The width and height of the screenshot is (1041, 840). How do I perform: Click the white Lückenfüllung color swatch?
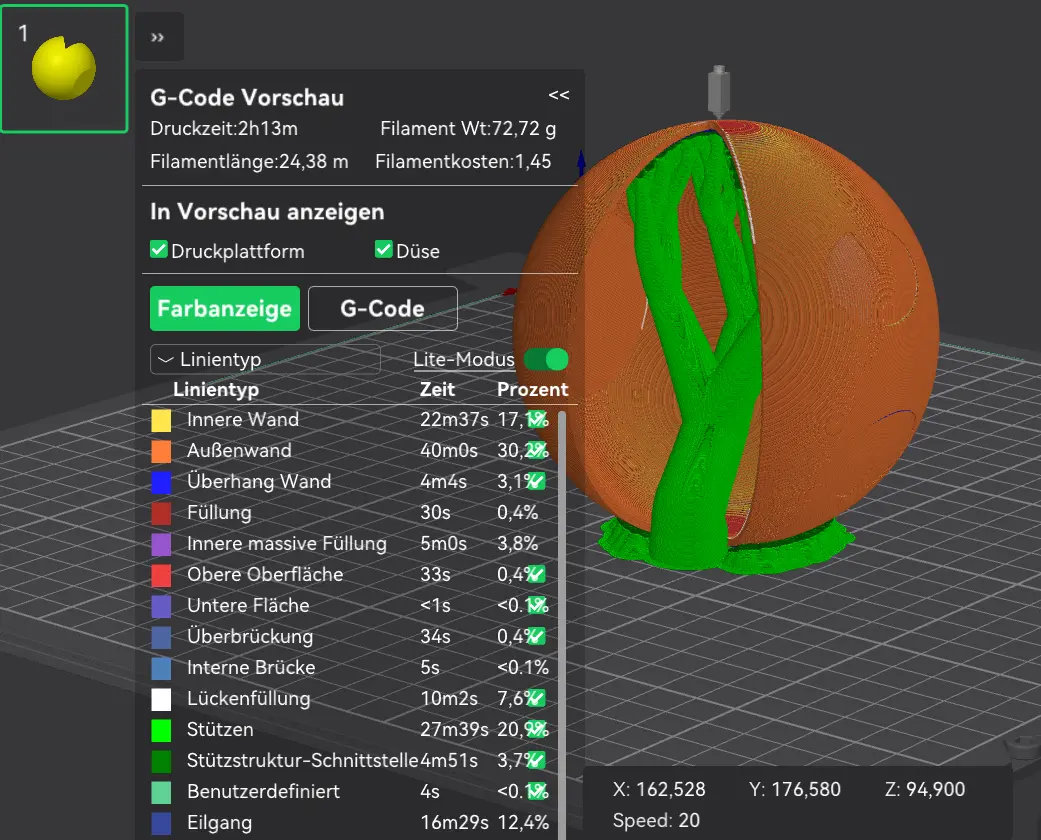[161, 699]
